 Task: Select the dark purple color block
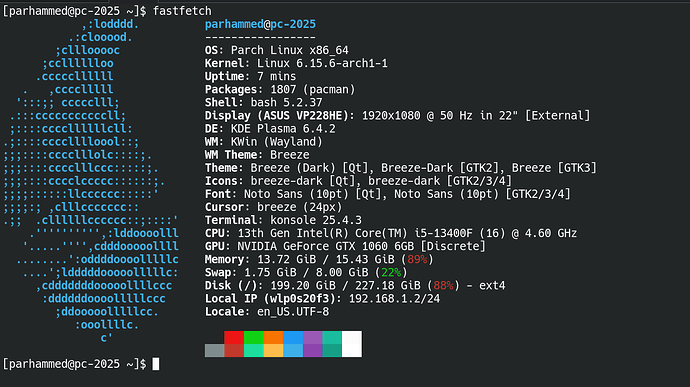click(312, 350)
